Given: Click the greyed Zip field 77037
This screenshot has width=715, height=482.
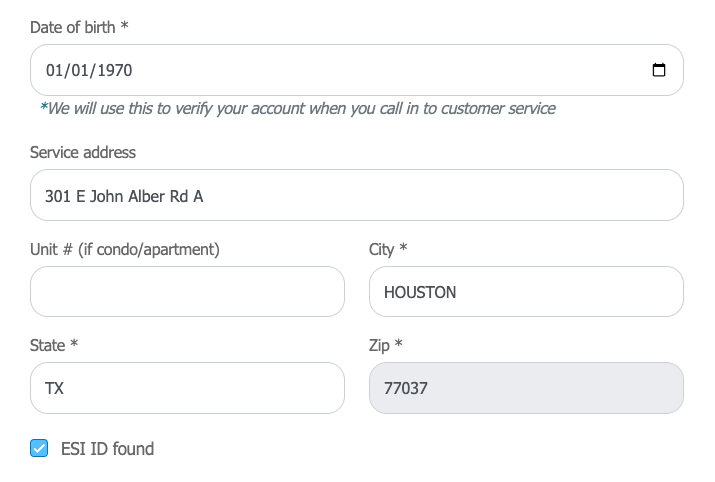Looking at the screenshot, I should [x=526, y=388].
